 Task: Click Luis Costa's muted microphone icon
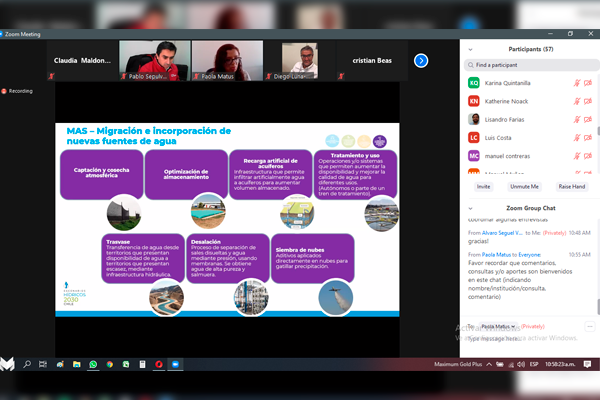pyautogui.click(x=577, y=137)
